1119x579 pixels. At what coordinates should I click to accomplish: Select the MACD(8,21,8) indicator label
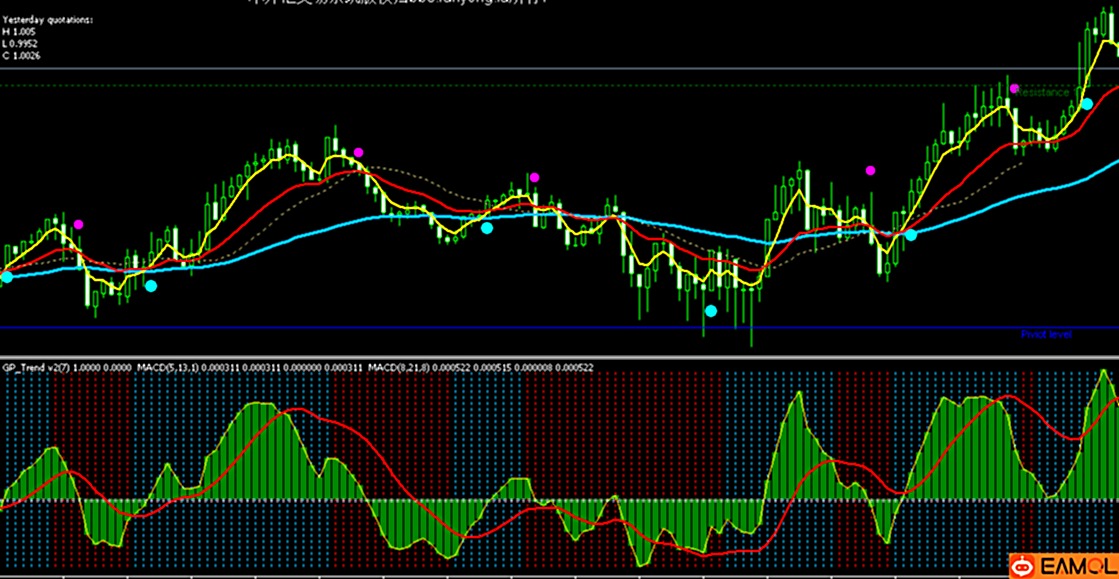[400, 368]
